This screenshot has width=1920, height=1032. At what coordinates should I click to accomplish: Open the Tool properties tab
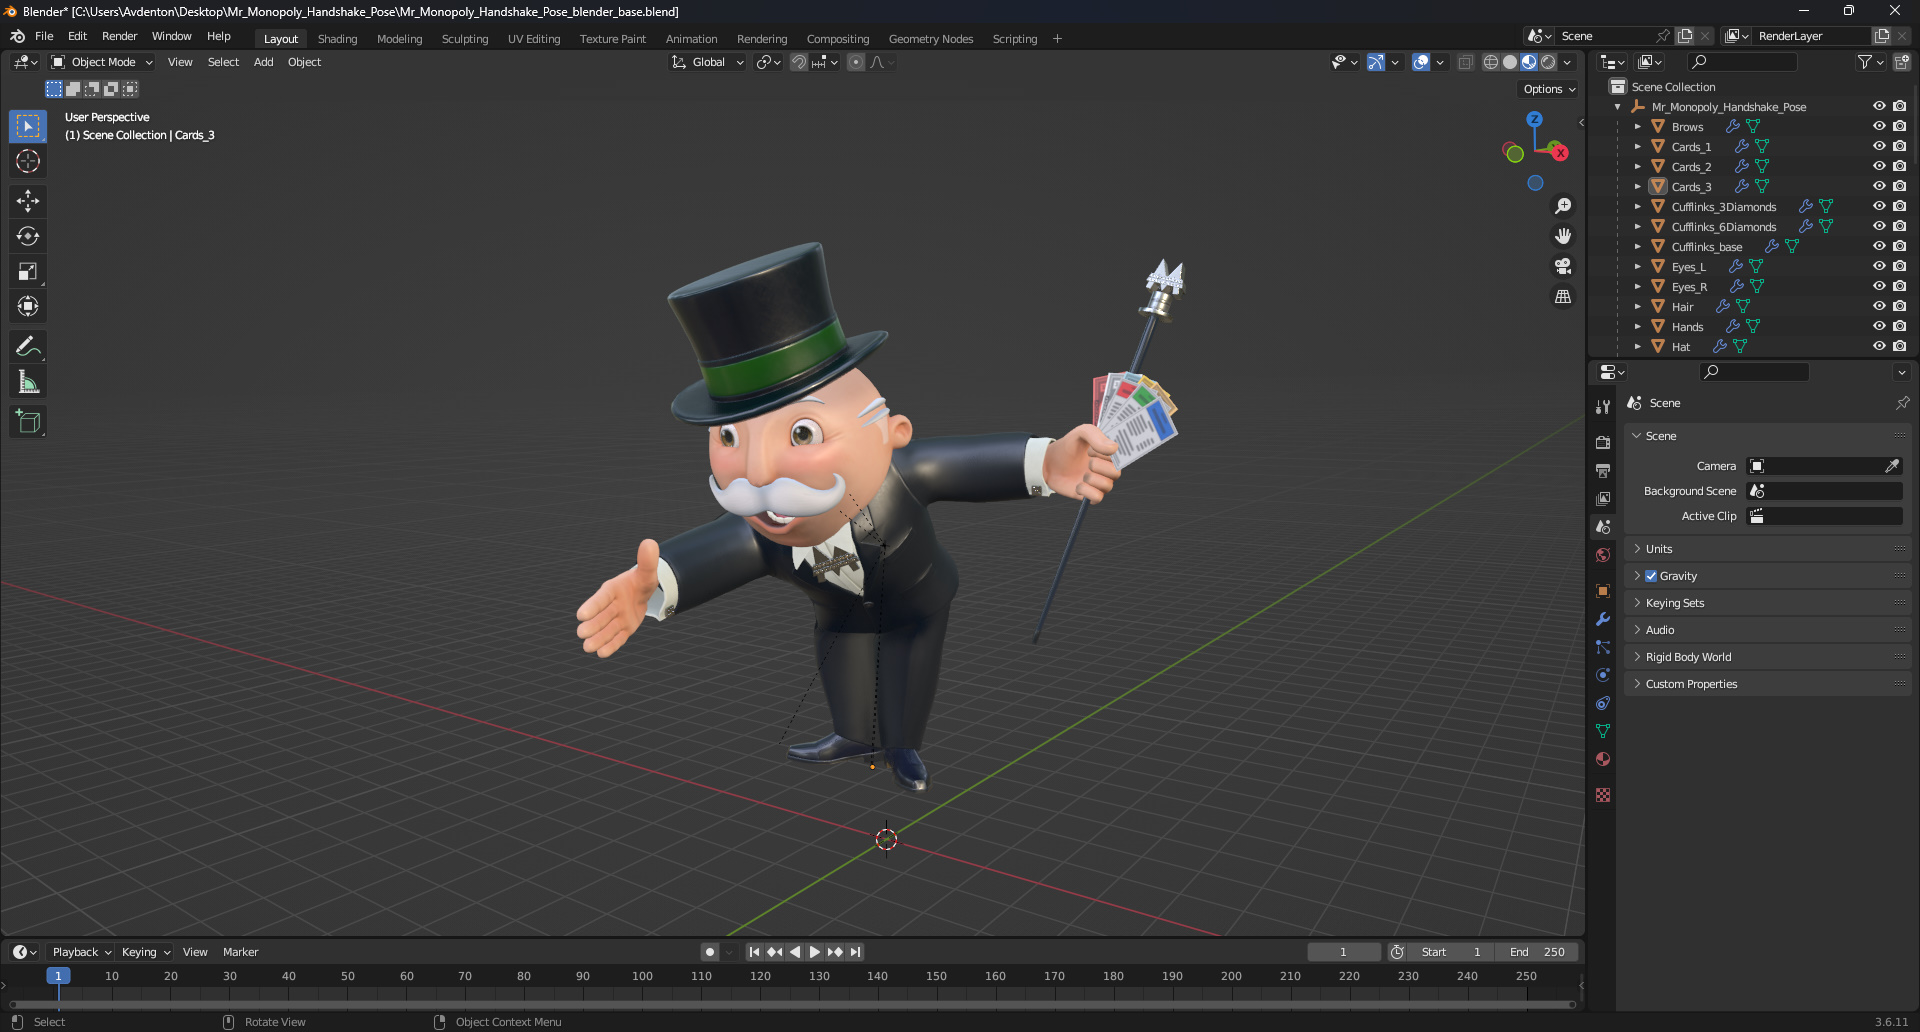pos(1603,407)
